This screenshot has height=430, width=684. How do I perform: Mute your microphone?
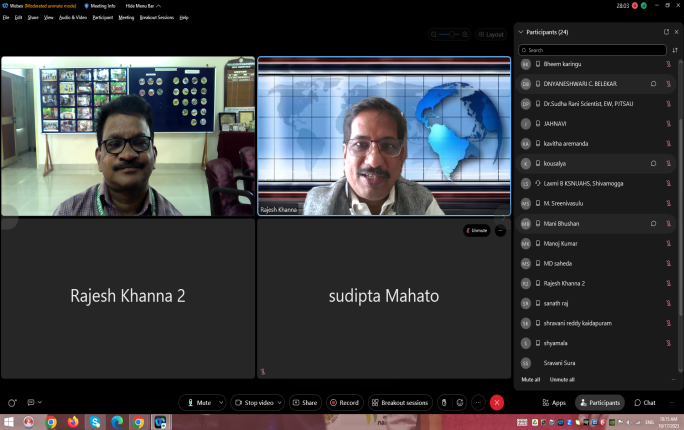click(x=199, y=403)
